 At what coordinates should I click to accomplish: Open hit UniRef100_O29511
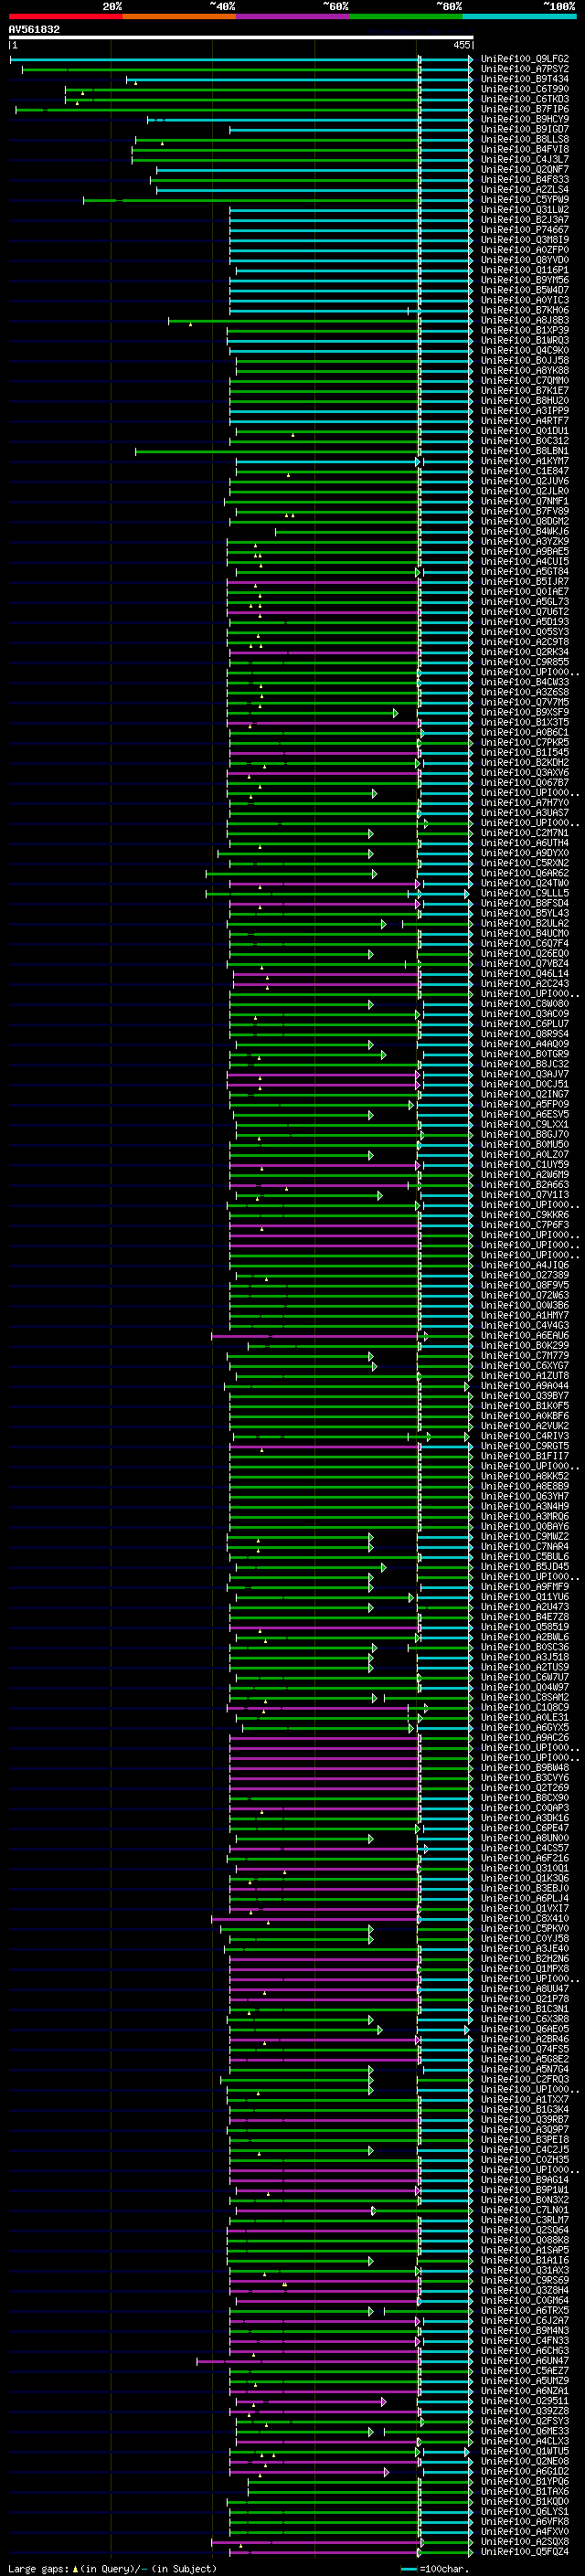[x=525, y=2401]
